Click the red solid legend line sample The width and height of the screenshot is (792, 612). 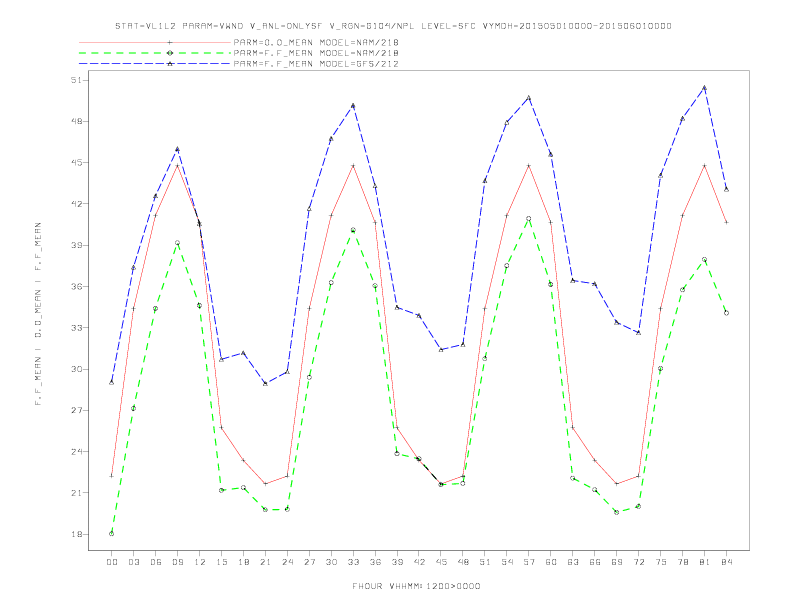click(155, 42)
